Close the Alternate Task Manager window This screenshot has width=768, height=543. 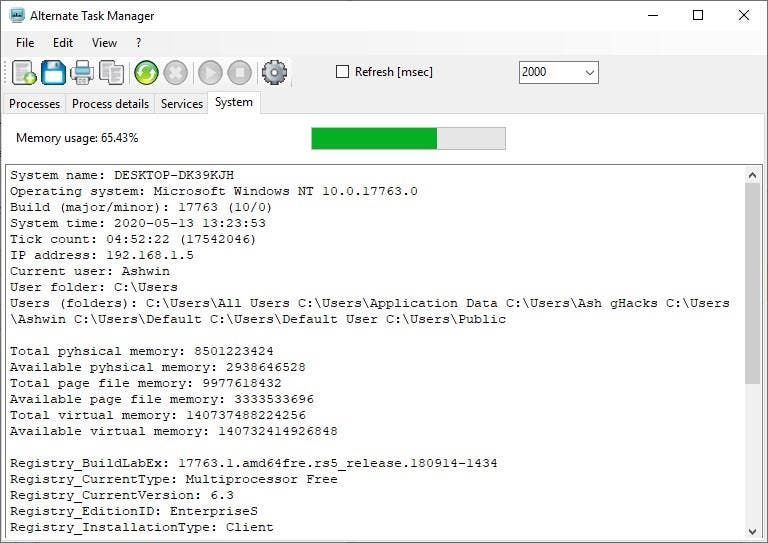coord(744,15)
